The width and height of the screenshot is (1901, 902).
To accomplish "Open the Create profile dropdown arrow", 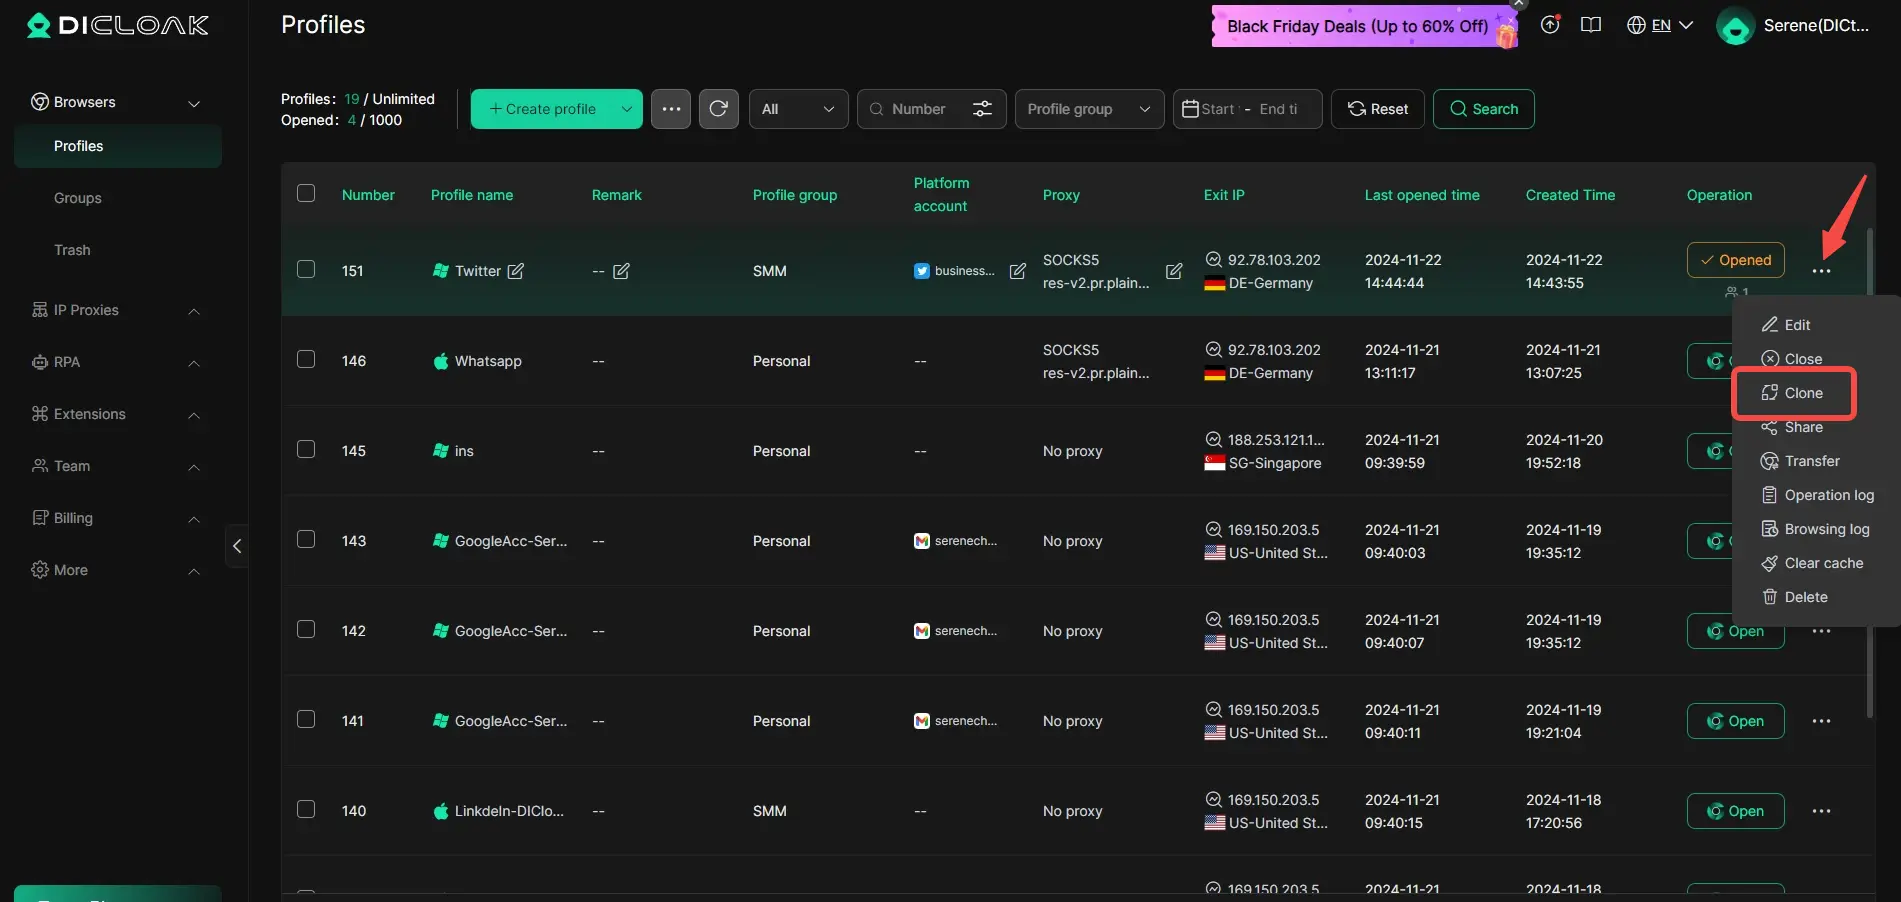I will click(x=627, y=109).
